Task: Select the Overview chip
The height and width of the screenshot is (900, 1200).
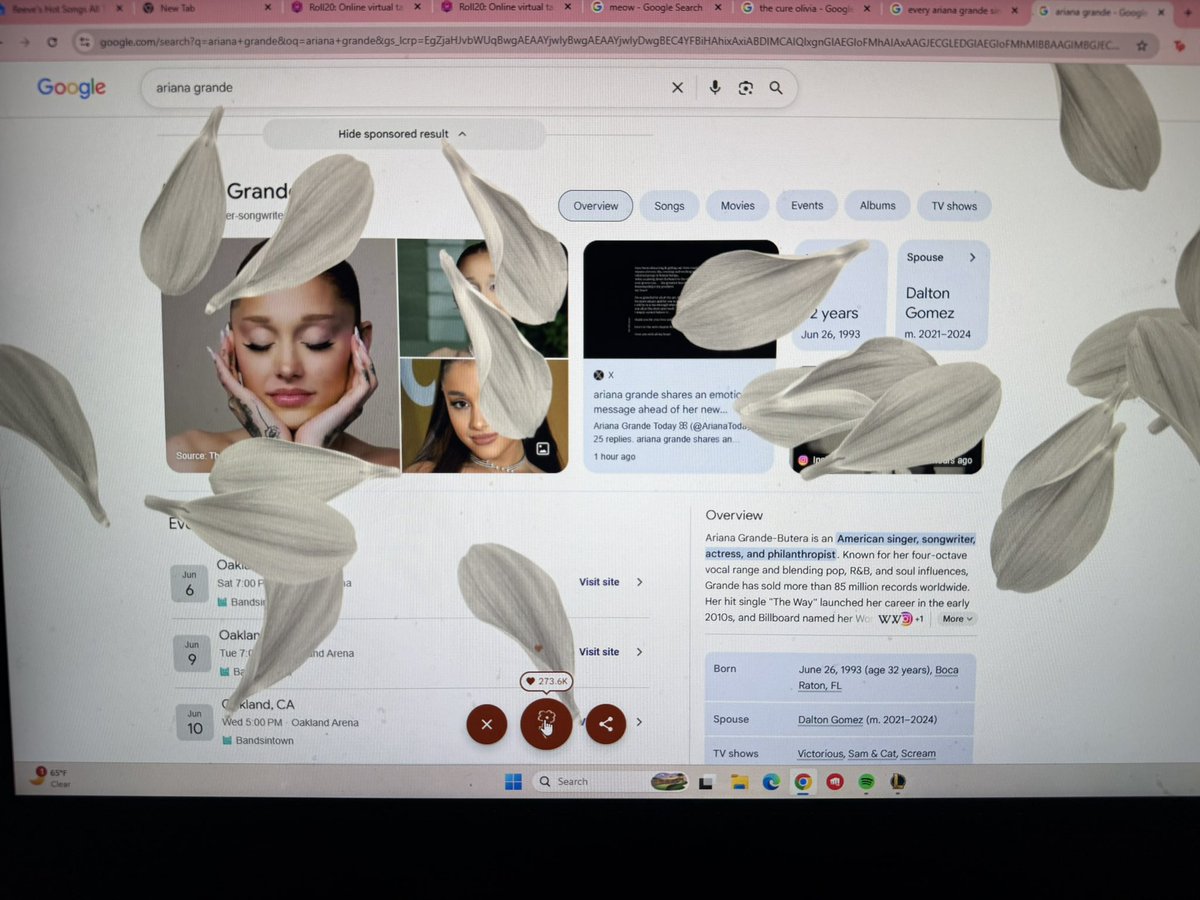Action: 596,206
